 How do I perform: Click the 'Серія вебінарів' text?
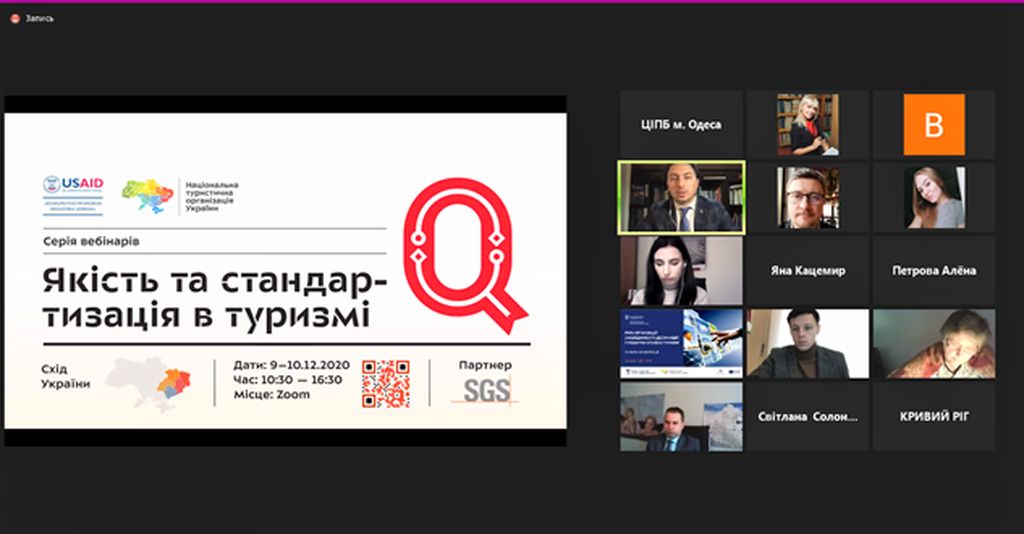pyautogui.click(x=91, y=242)
